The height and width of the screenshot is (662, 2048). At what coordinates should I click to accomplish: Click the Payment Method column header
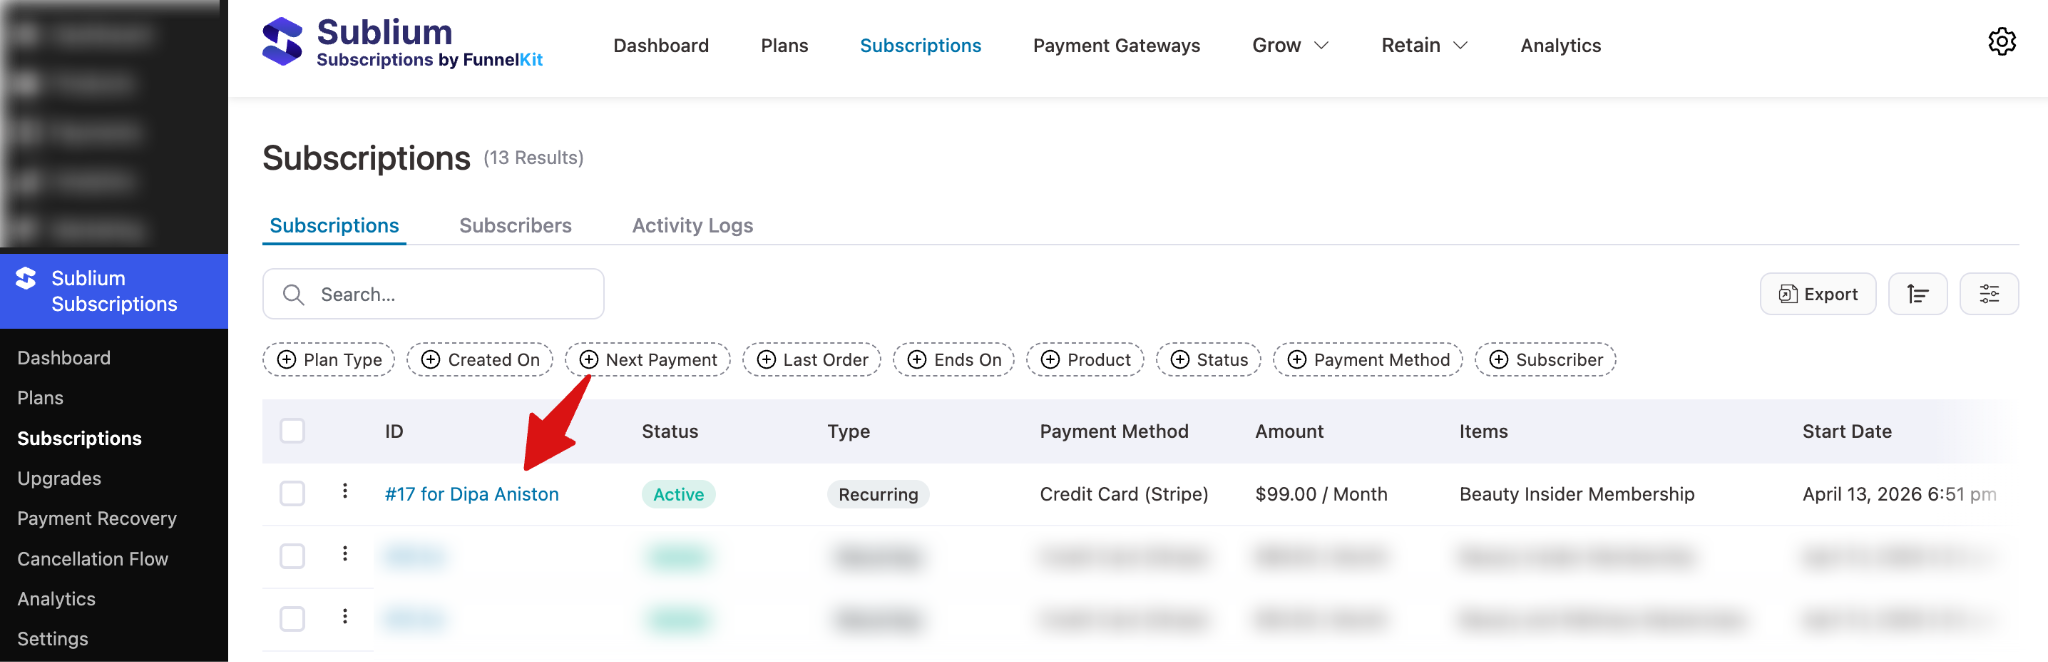[x=1114, y=431]
